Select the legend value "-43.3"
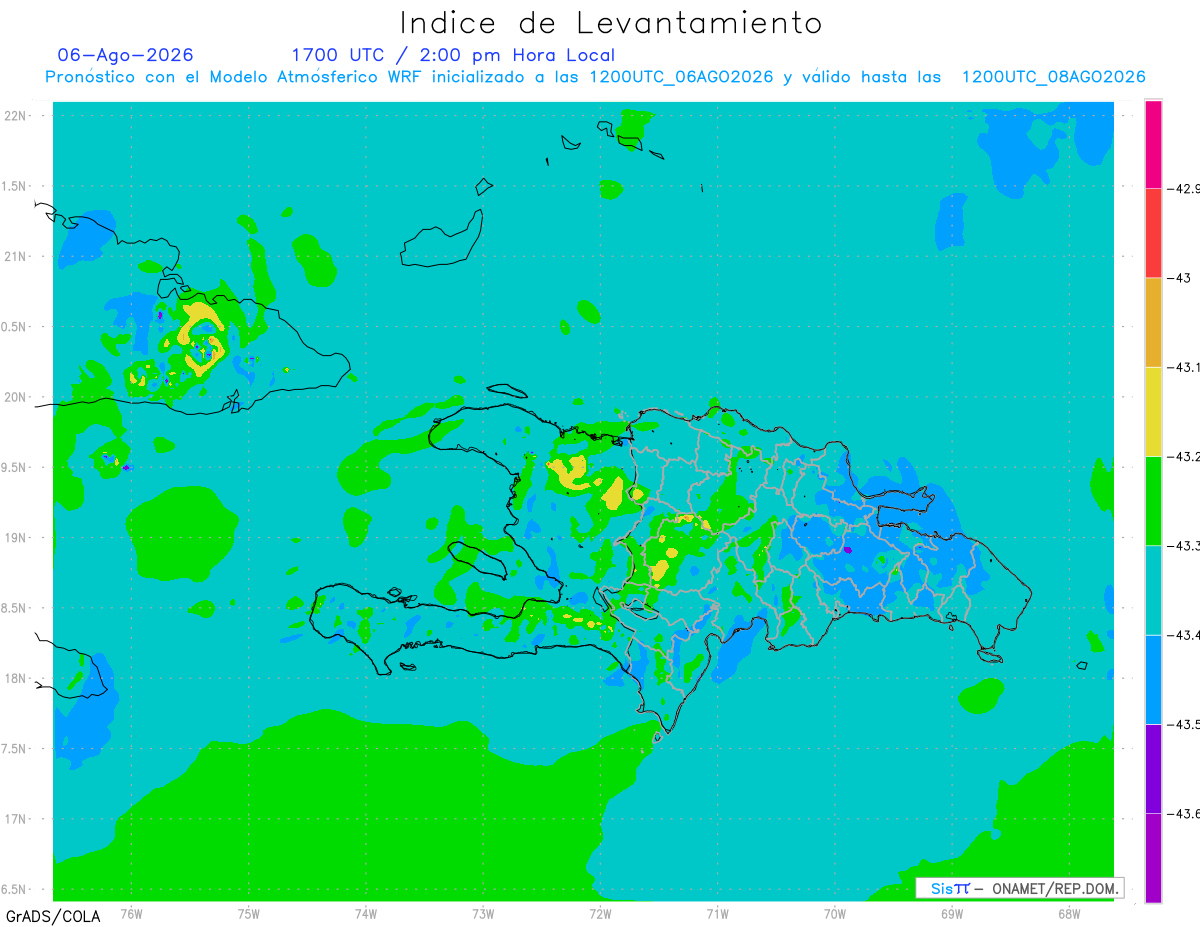 click(1183, 546)
